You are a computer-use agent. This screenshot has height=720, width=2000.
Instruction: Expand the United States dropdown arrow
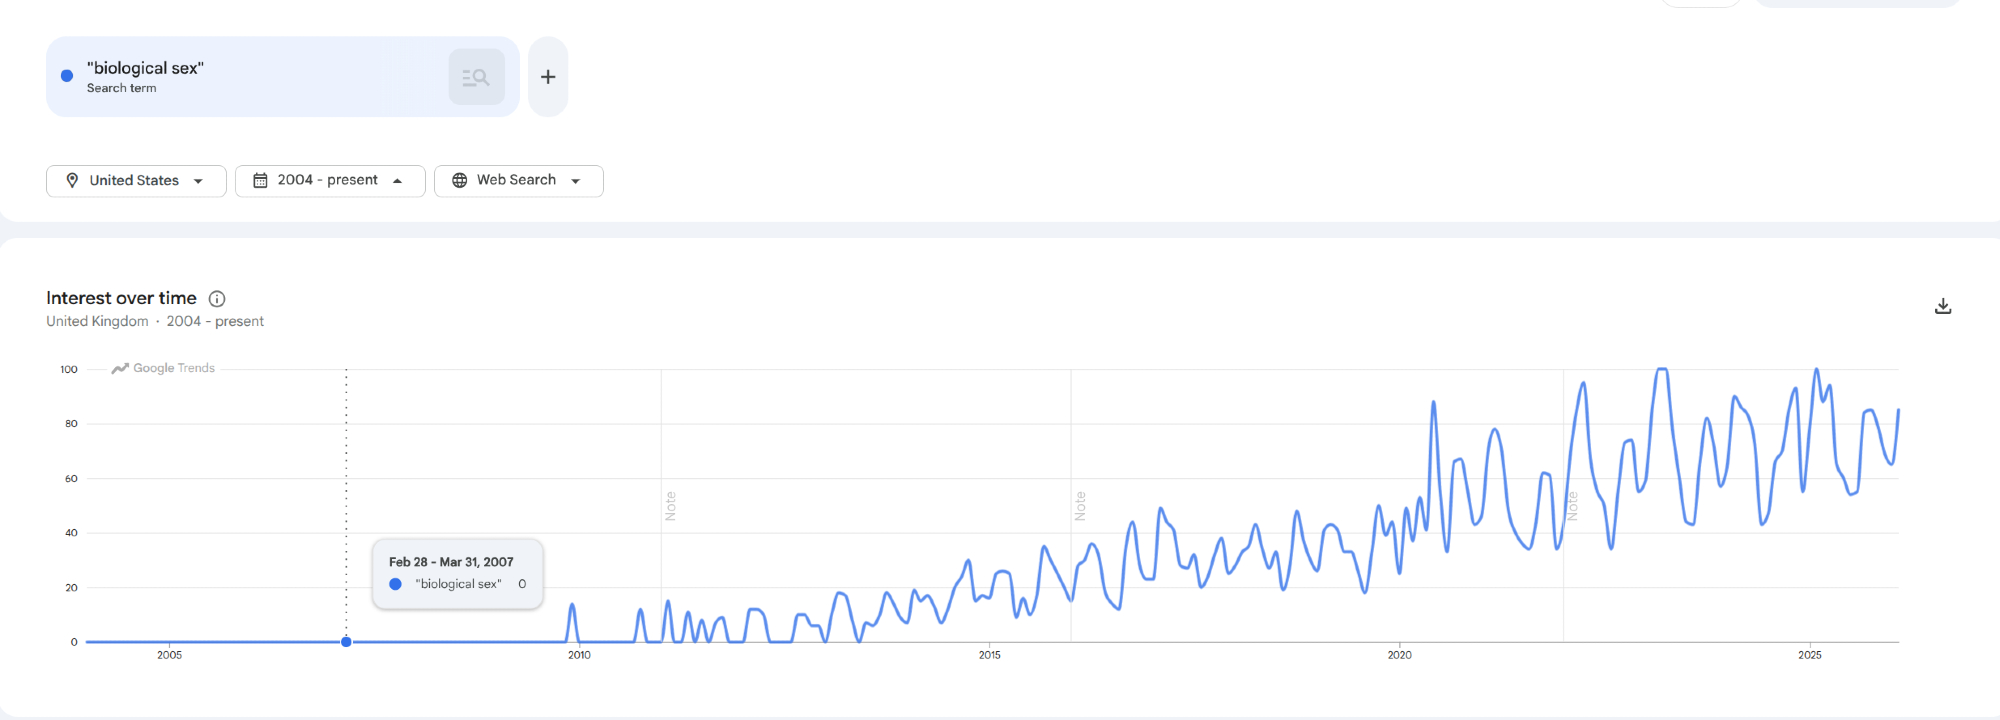tap(198, 181)
